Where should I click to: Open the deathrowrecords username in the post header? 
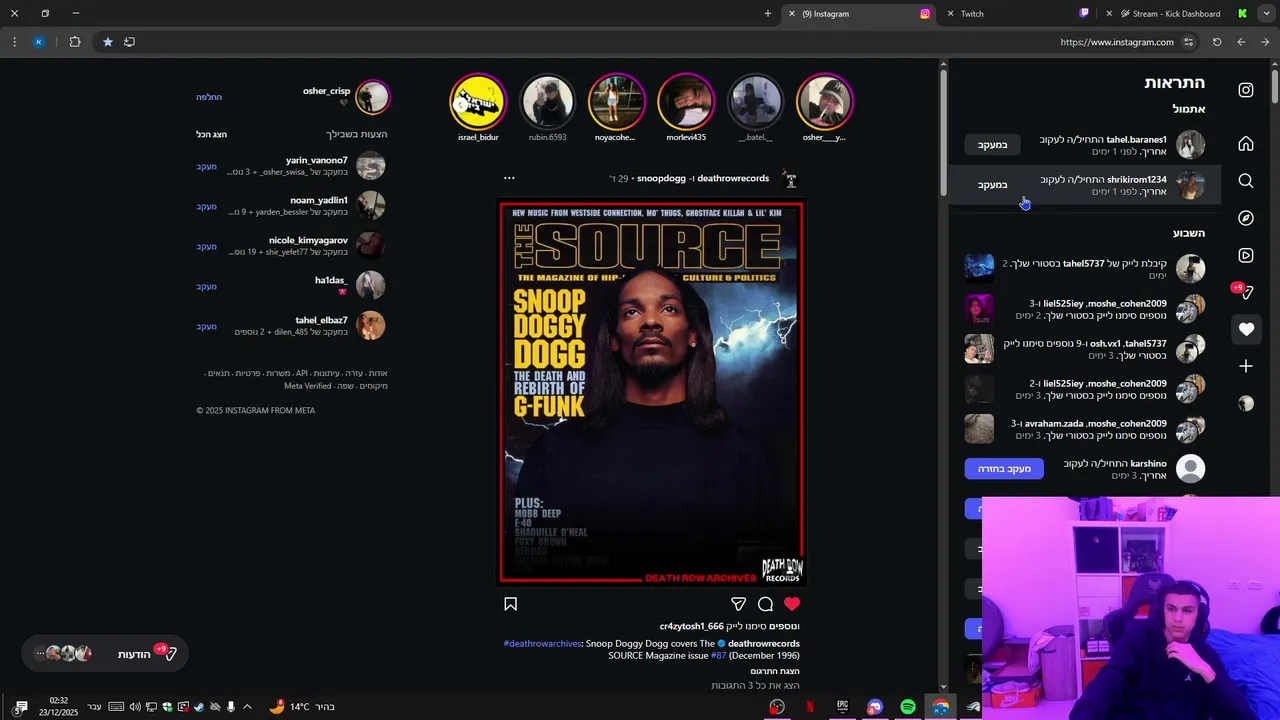point(733,178)
